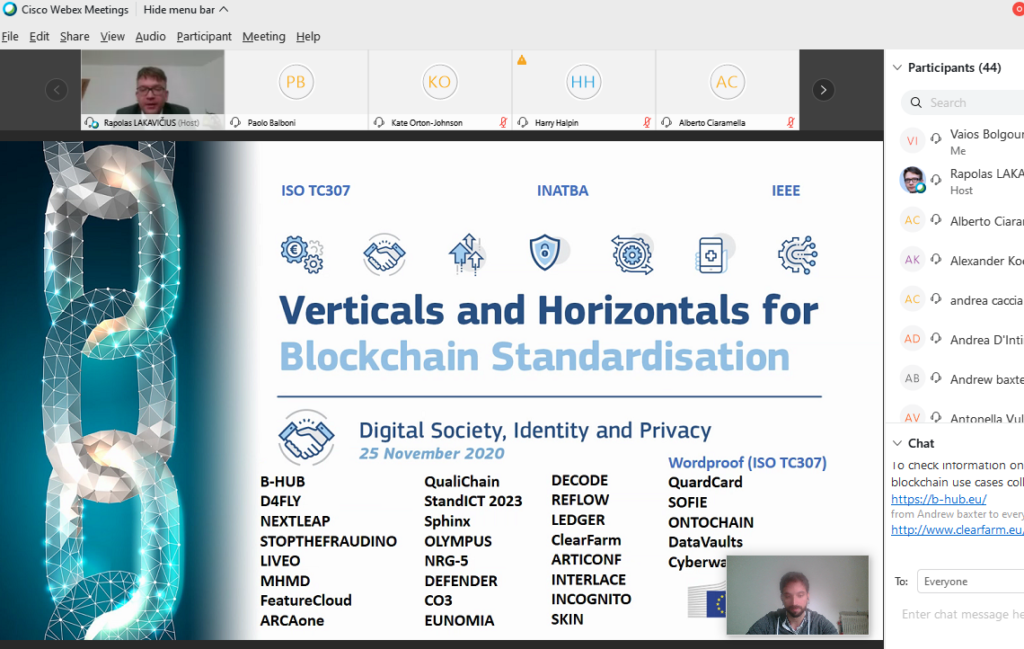Select Kate Orton-Johnson's KO tile

pyautogui.click(x=440, y=89)
